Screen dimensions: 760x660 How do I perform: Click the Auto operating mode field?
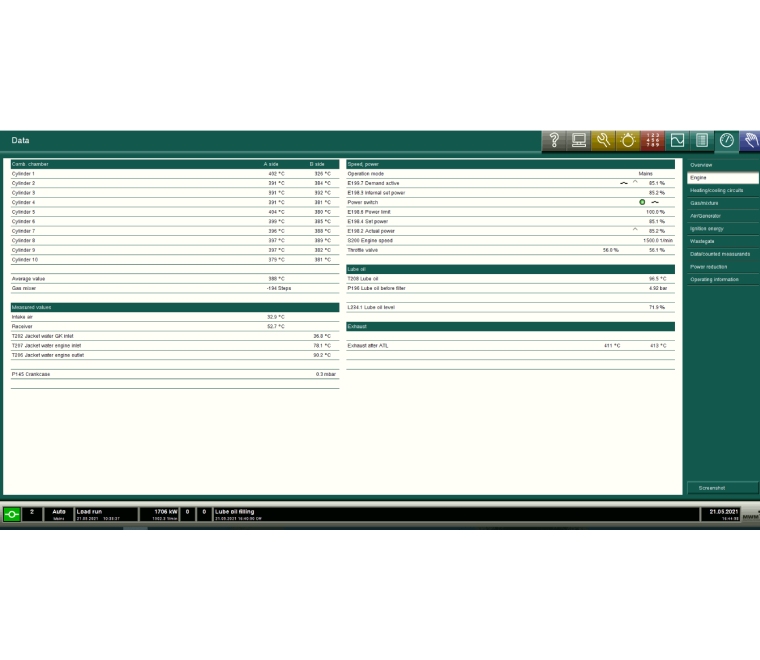pyautogui.click(x=59, y=514)
